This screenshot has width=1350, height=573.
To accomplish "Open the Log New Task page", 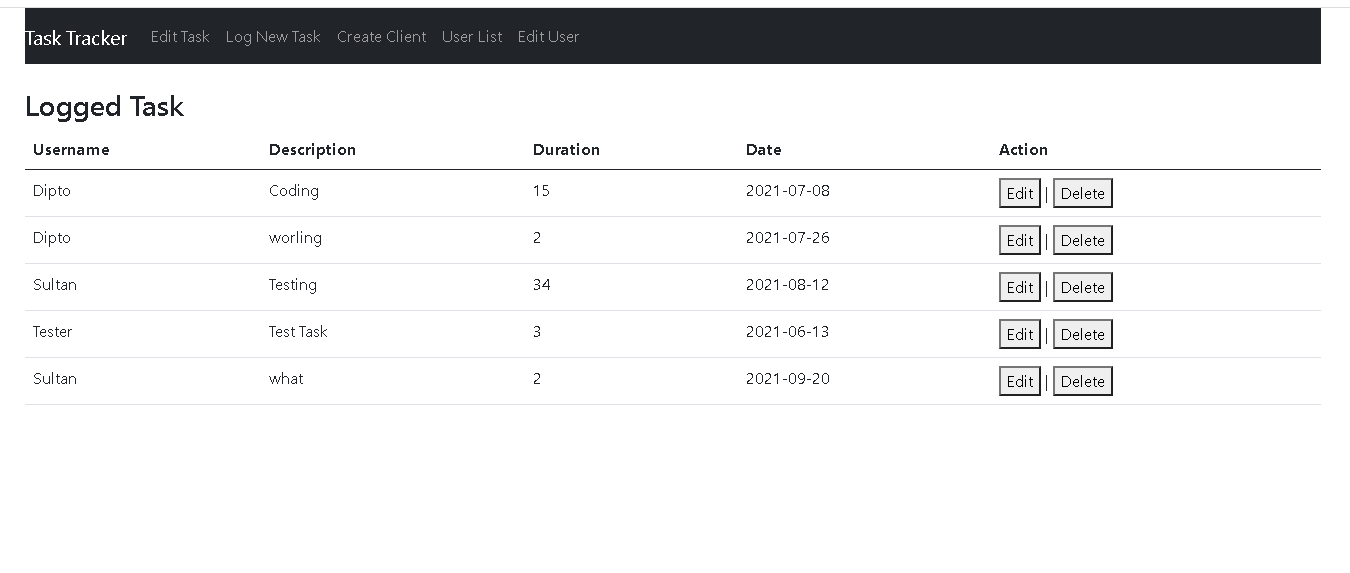I will (273, 37).
